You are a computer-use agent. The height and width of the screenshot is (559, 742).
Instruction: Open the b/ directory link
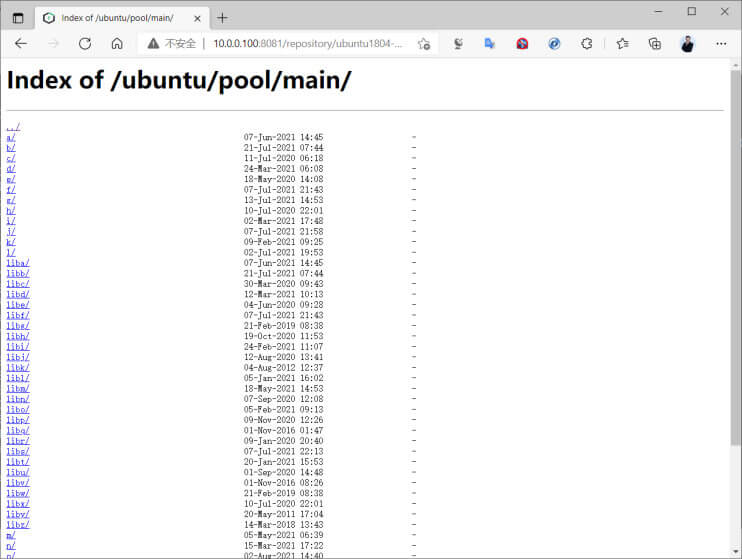pos(11,148)
